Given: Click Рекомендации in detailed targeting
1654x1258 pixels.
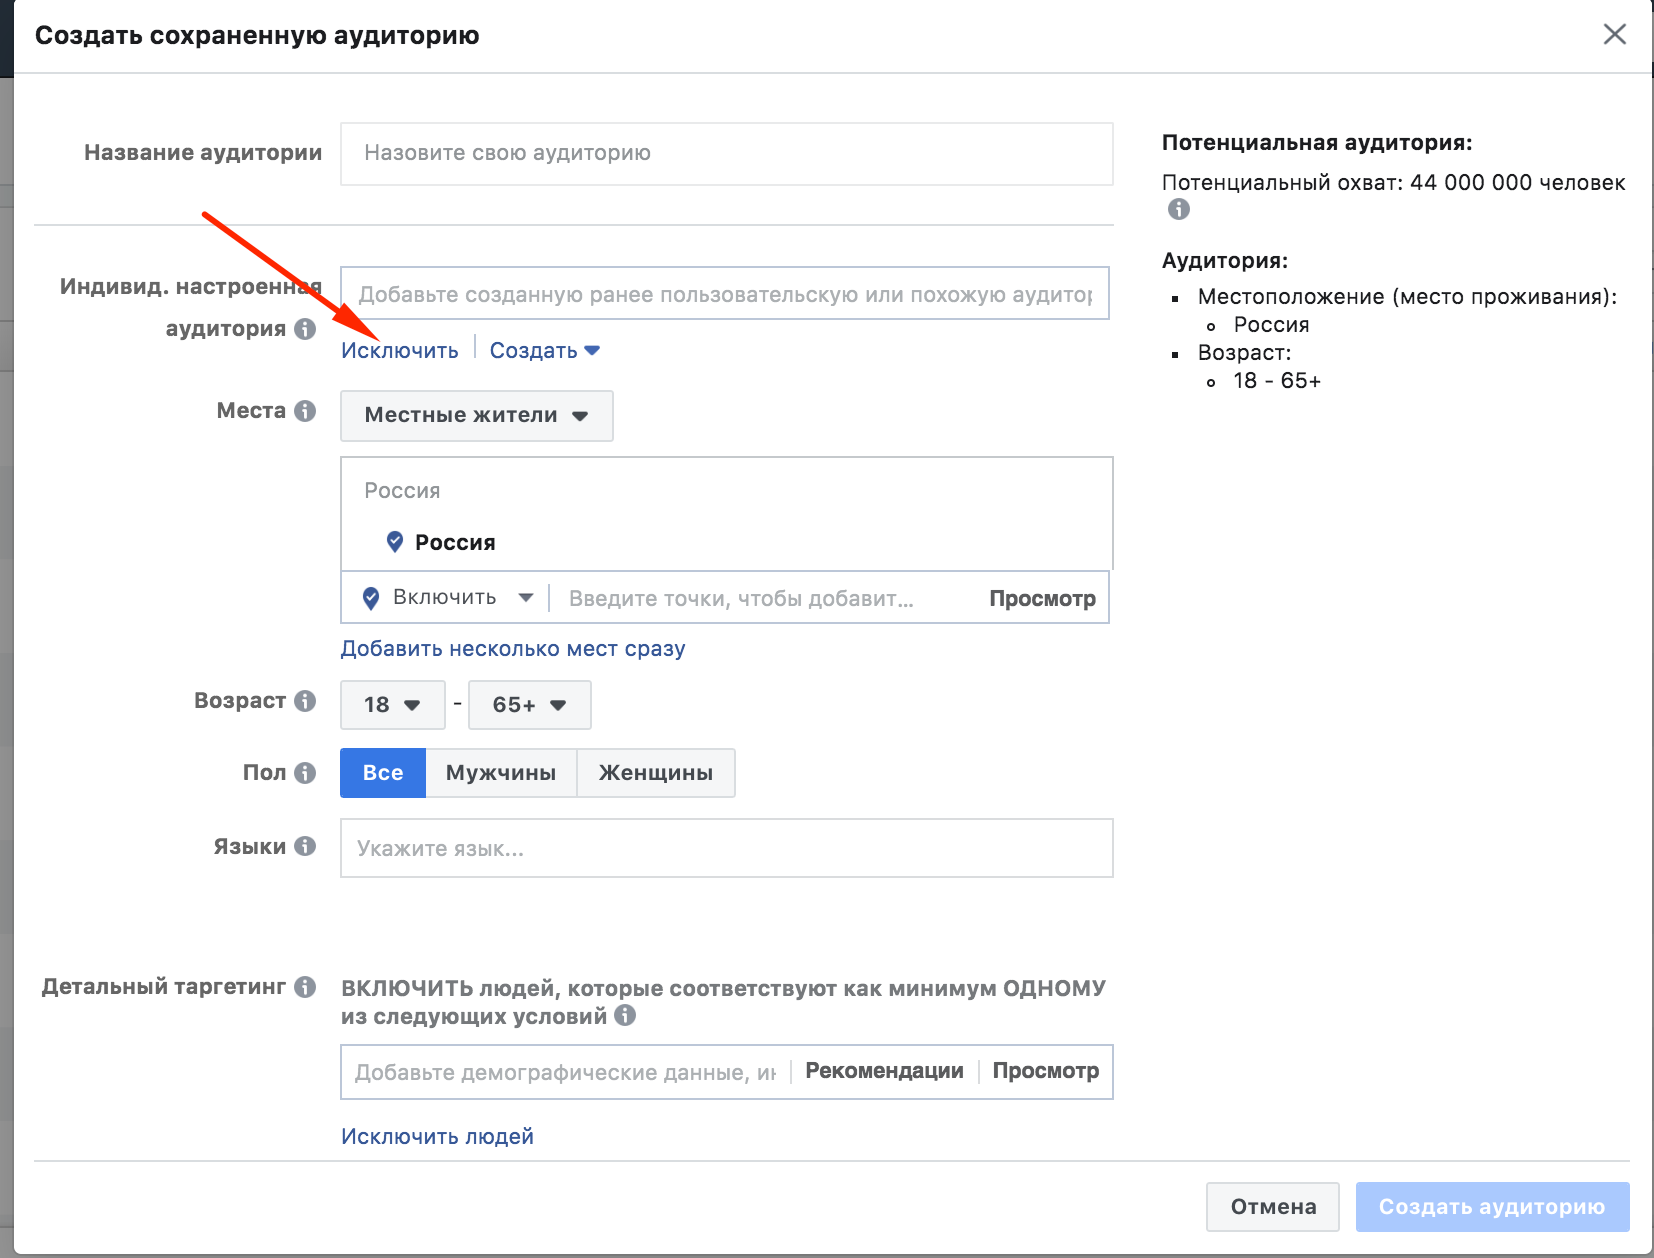Looking at the screenshot, I should 884,1071.
